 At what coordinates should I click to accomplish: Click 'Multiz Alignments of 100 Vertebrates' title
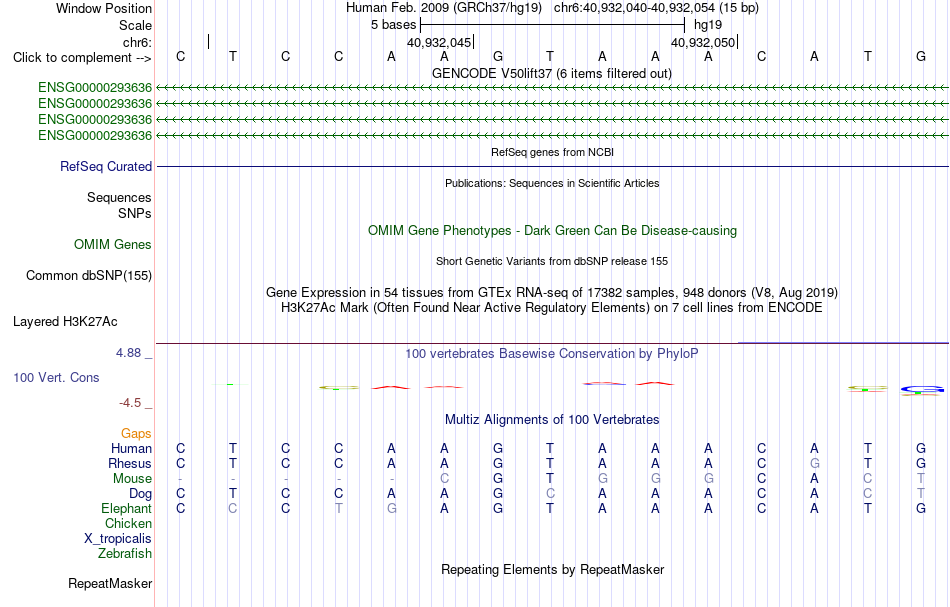[552, 419]
